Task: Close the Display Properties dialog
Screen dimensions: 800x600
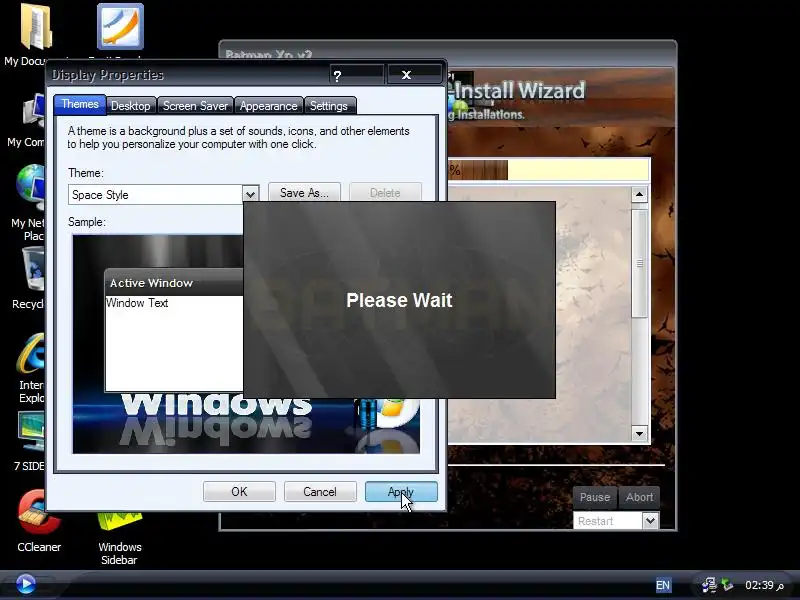Action: click(414, 75)
